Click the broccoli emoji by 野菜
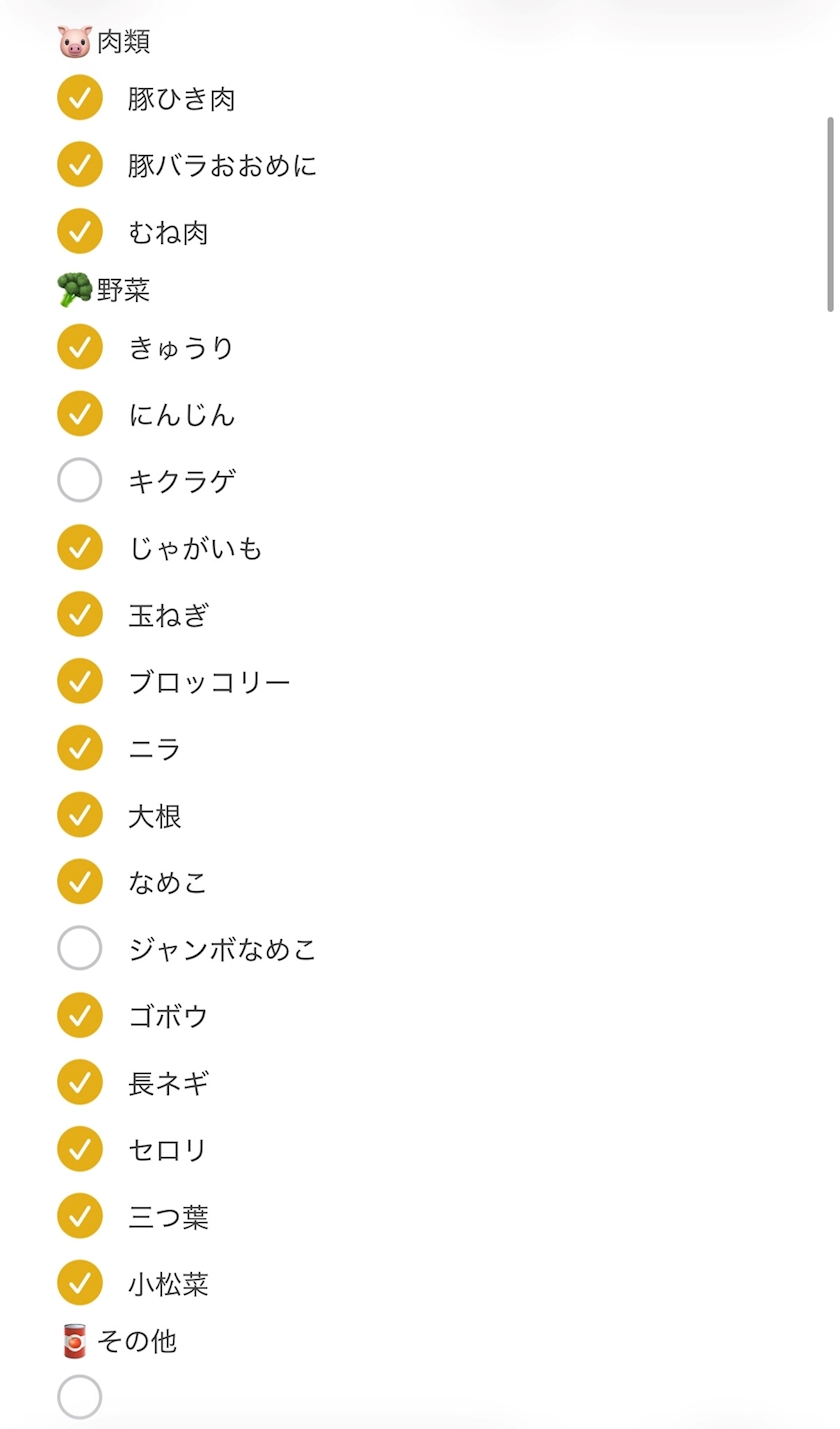The width and height of the screenshot is (840, 1429). coord(75,290)
